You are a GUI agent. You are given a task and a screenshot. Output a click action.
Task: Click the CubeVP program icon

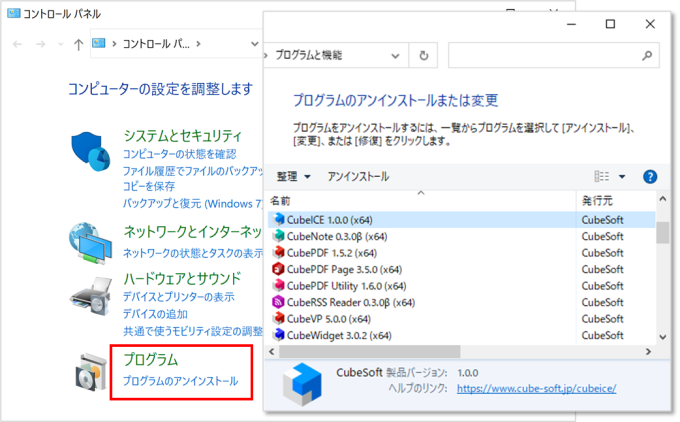point(279,318)
